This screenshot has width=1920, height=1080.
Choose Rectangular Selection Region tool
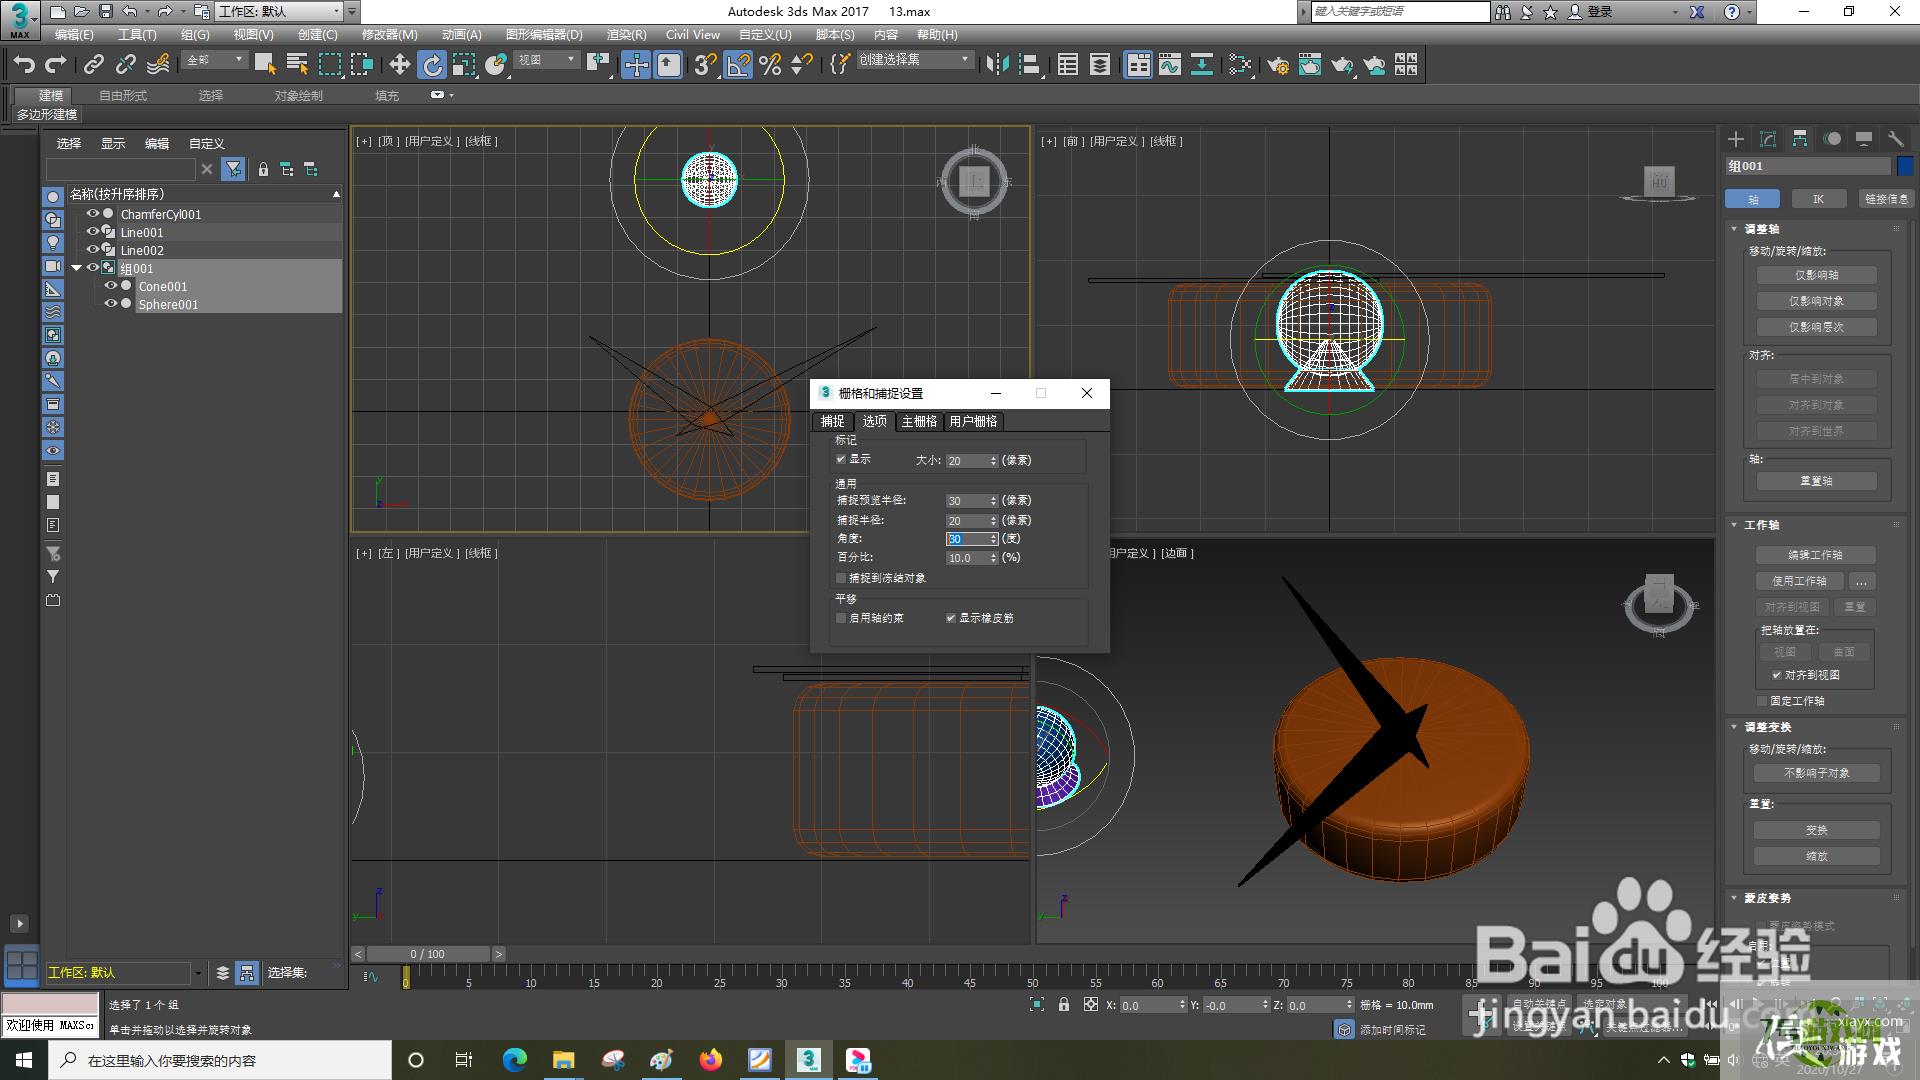point(330,65)
